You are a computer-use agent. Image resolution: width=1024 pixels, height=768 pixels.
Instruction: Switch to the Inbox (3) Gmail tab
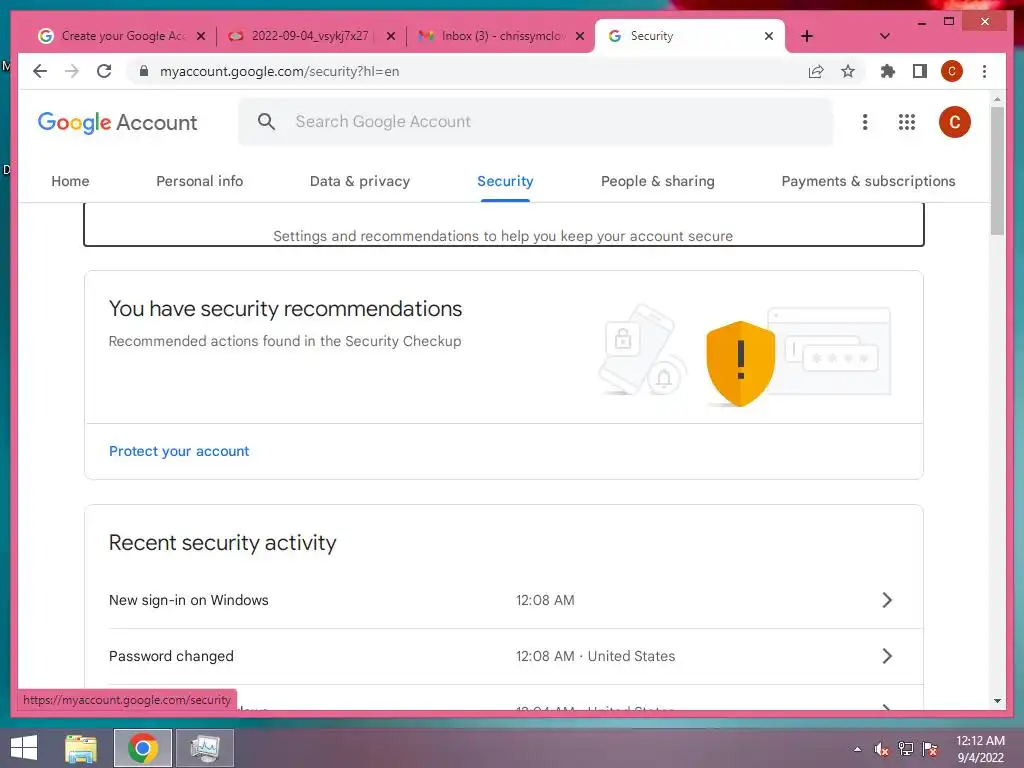[501, 36]
